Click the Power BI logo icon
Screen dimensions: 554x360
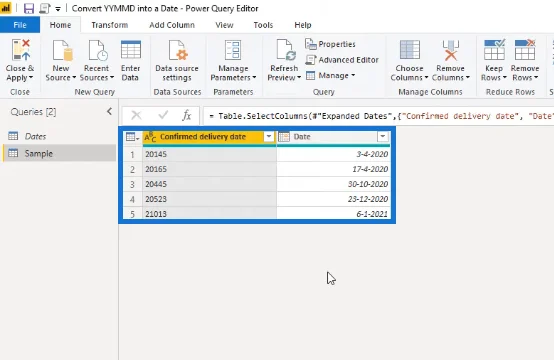pyautogui.click(x=6, y=8)
